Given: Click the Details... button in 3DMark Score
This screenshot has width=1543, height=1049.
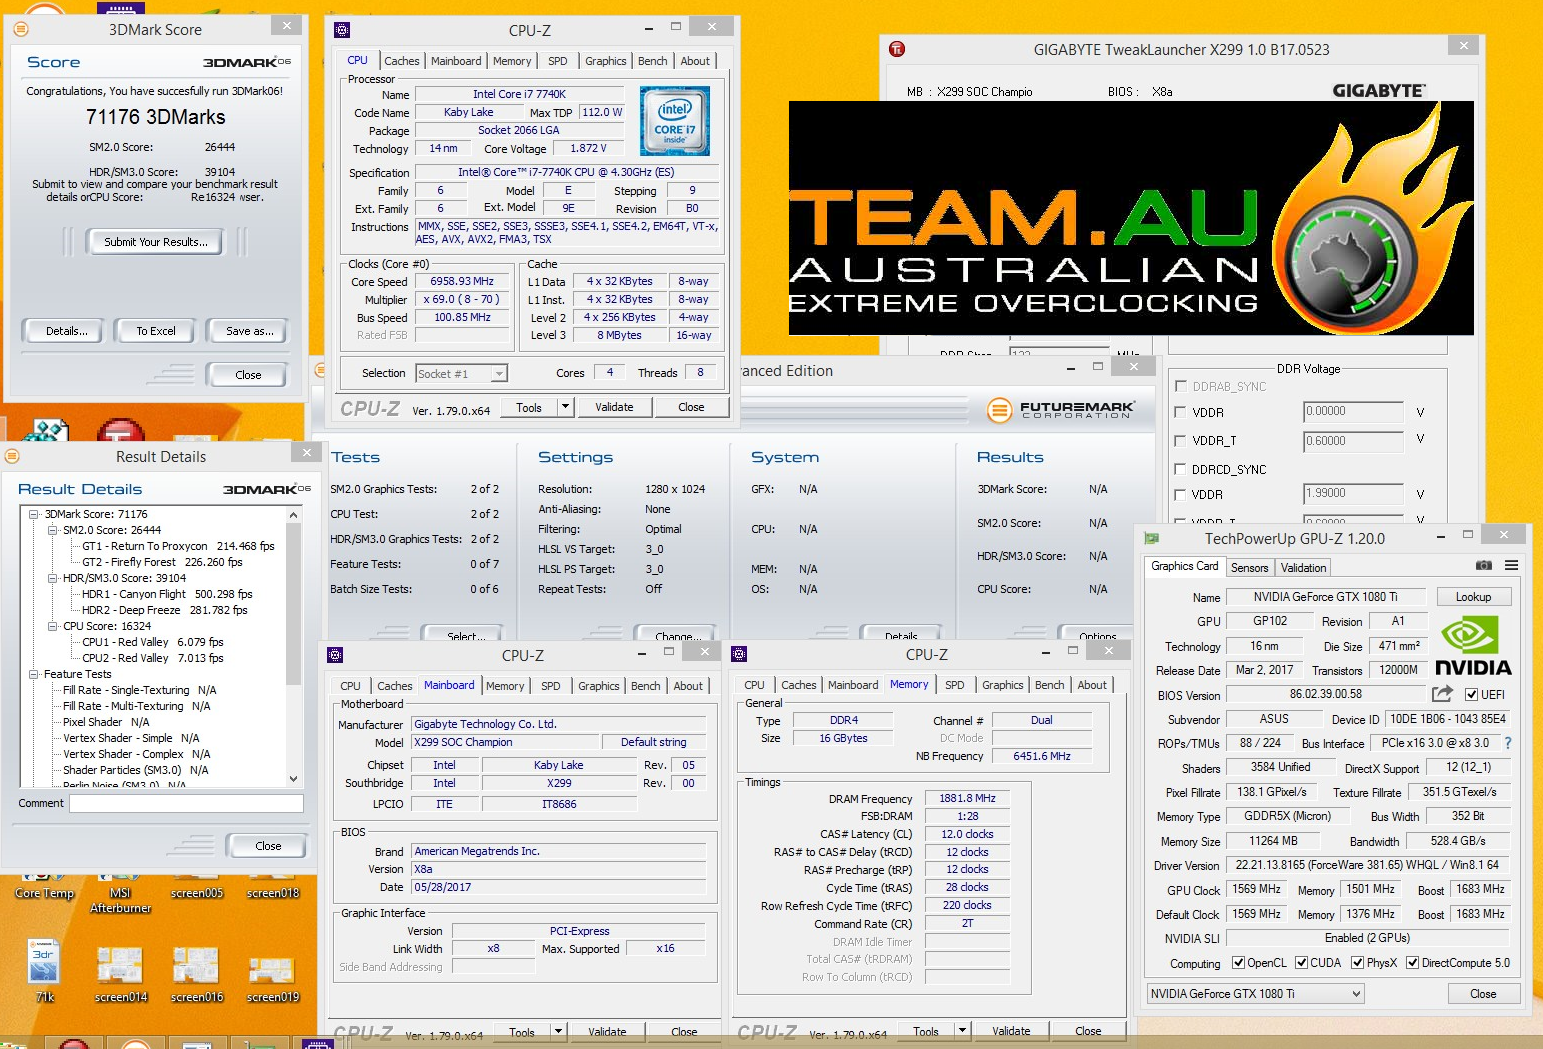Looking at the screenshot, I should coord(66,331).
